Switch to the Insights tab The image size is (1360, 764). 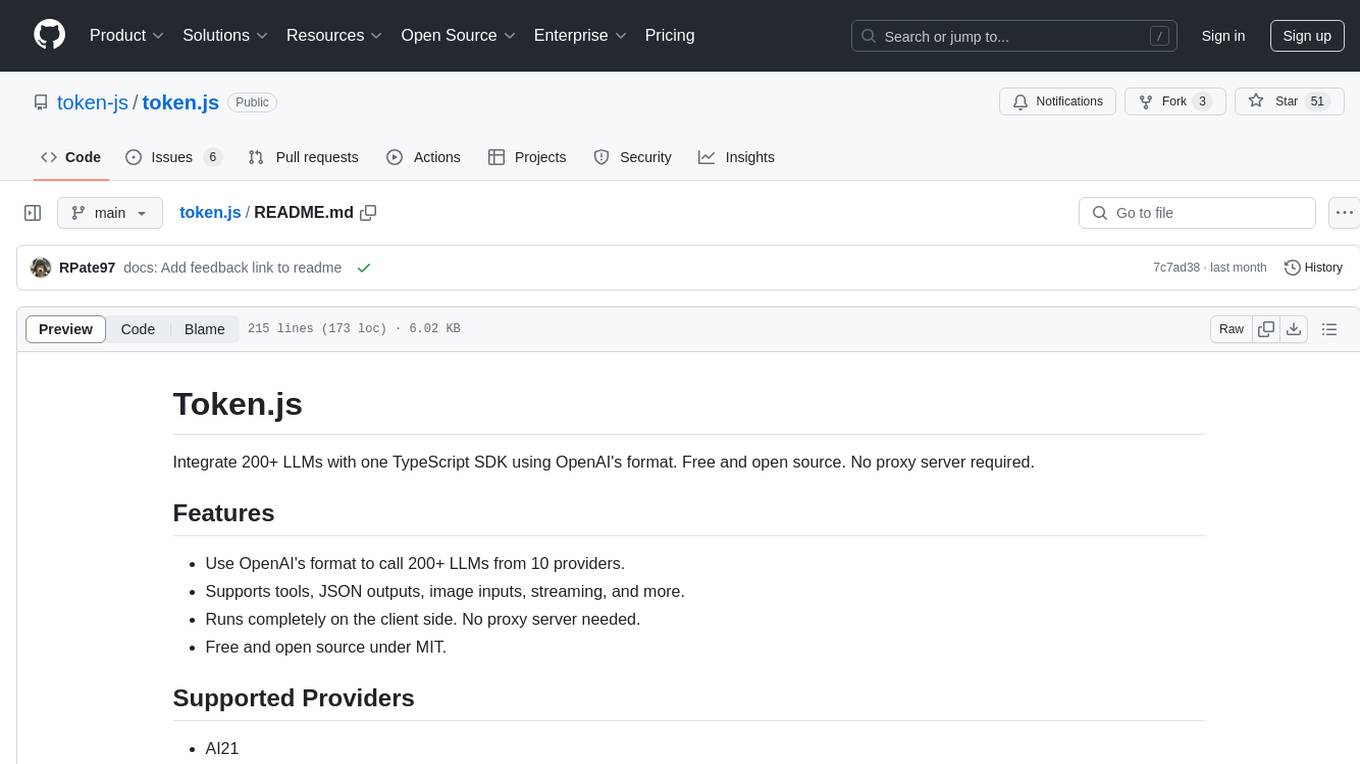coord(736,157)
